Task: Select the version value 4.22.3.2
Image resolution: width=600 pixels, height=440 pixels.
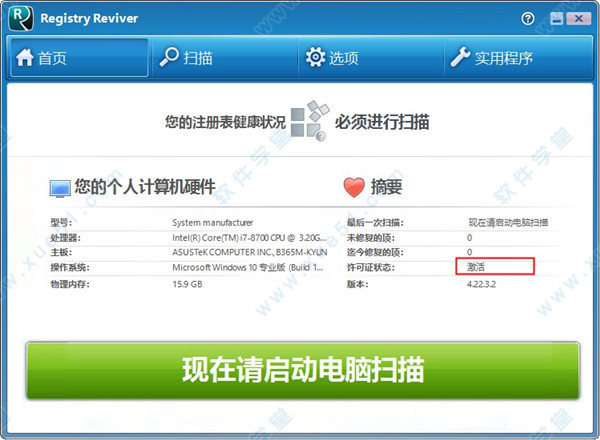Action: (x=481, y=284)
